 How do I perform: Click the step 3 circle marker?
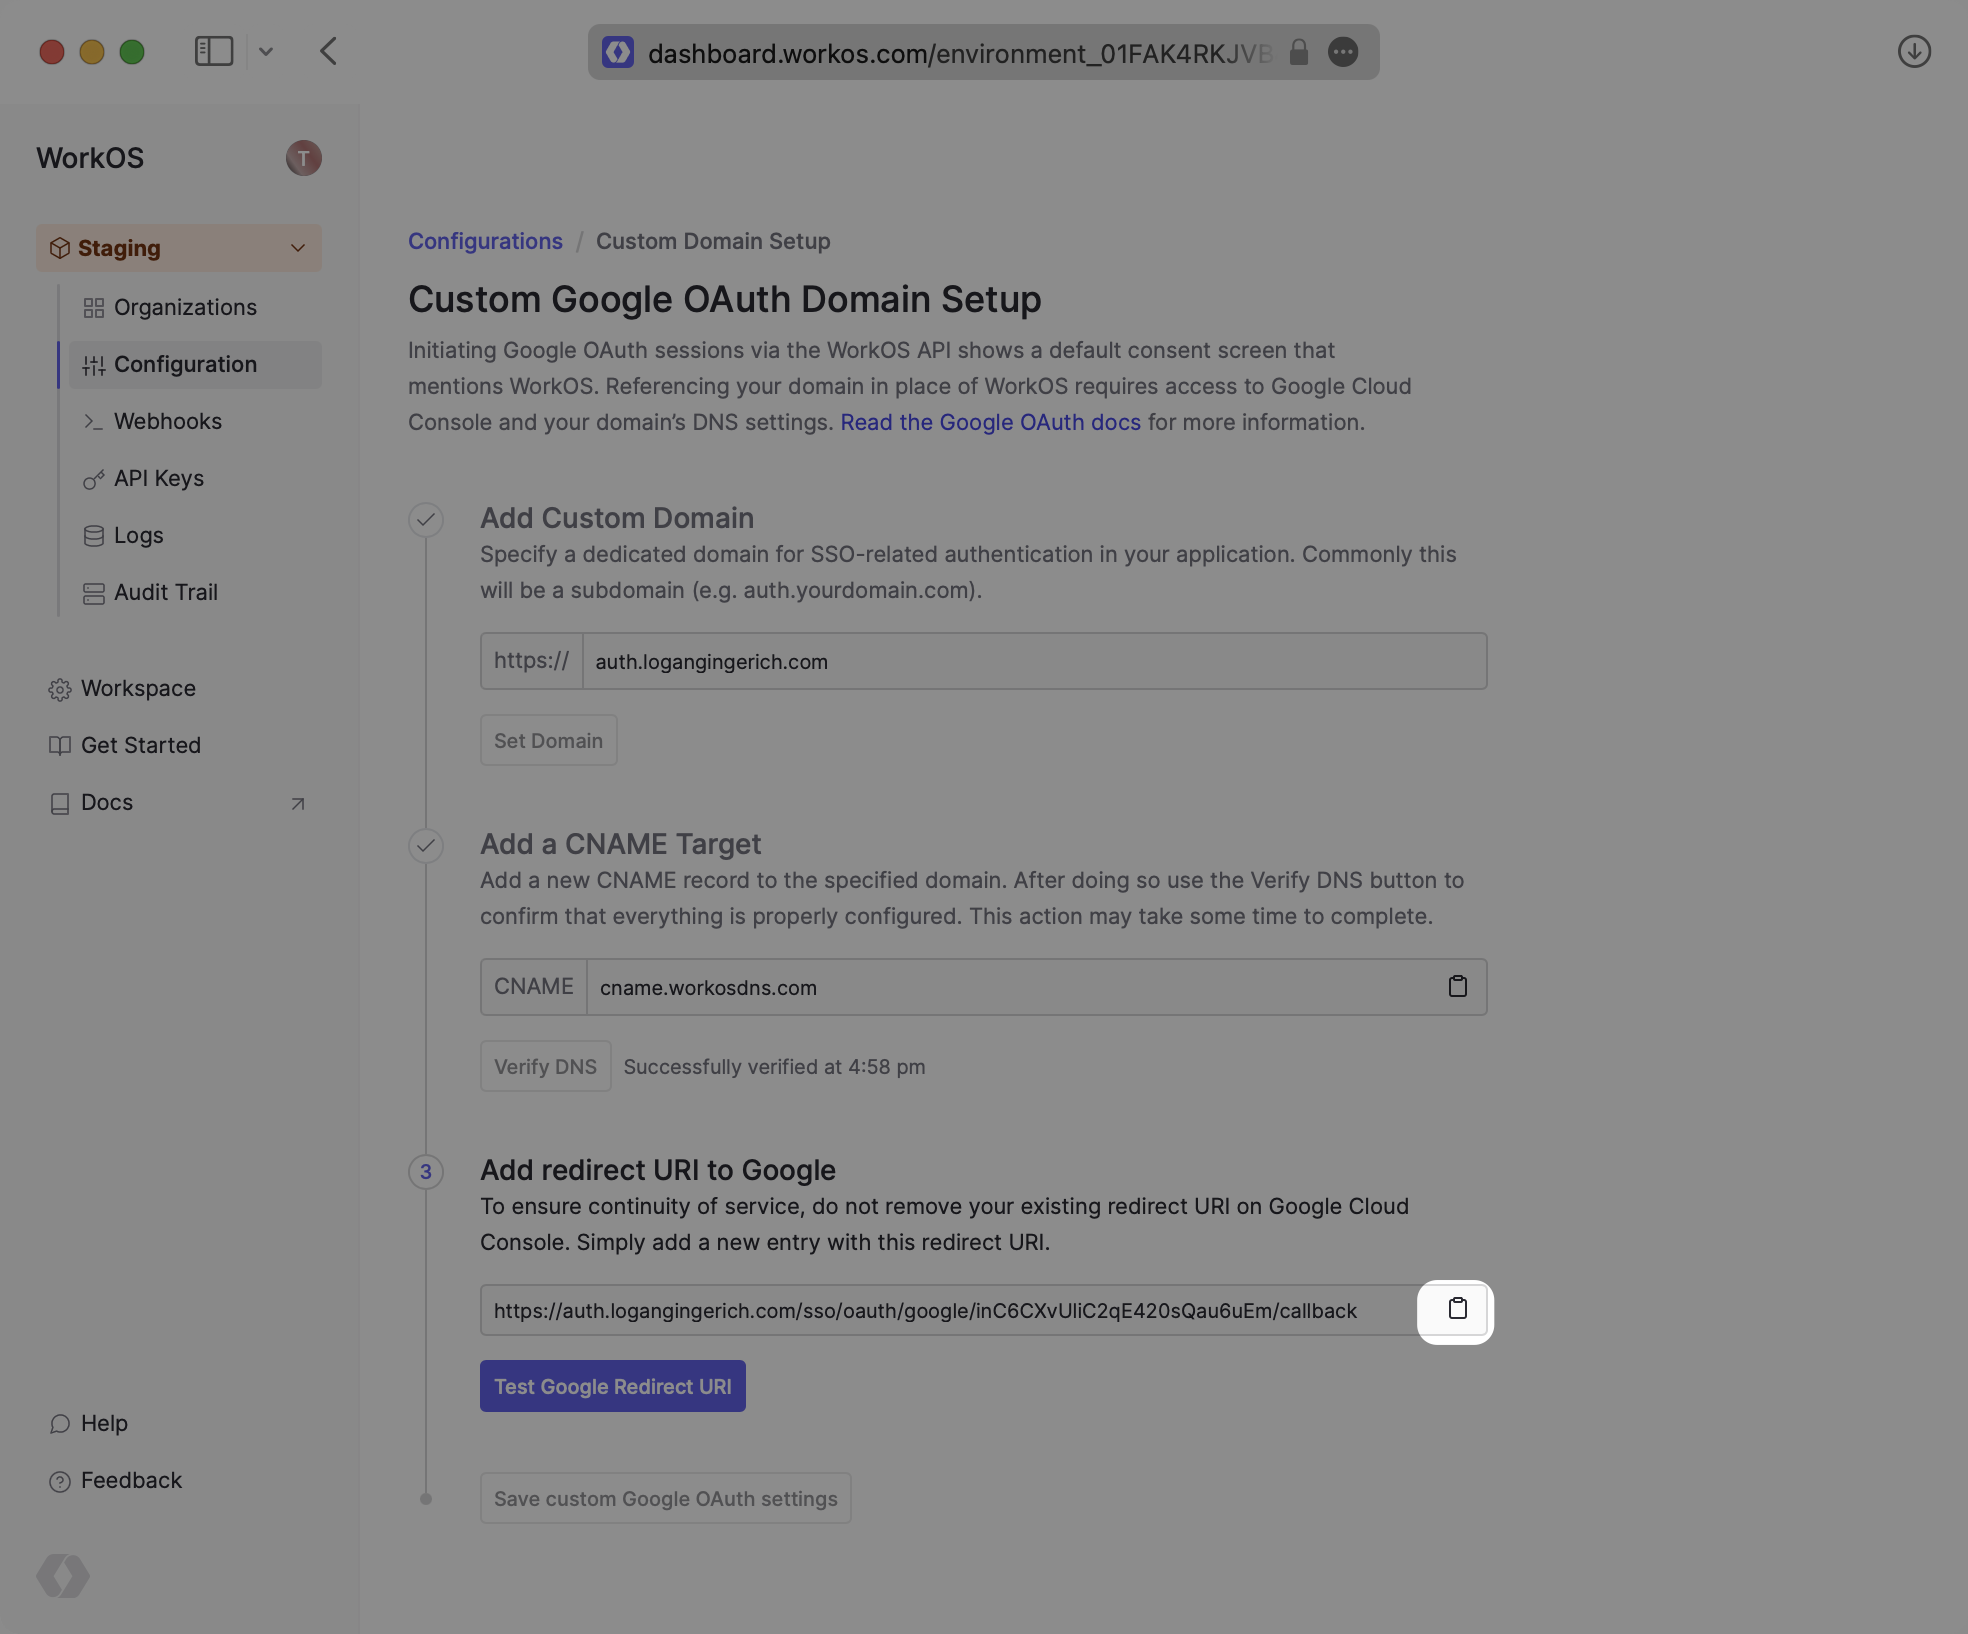pos(426,1172)
